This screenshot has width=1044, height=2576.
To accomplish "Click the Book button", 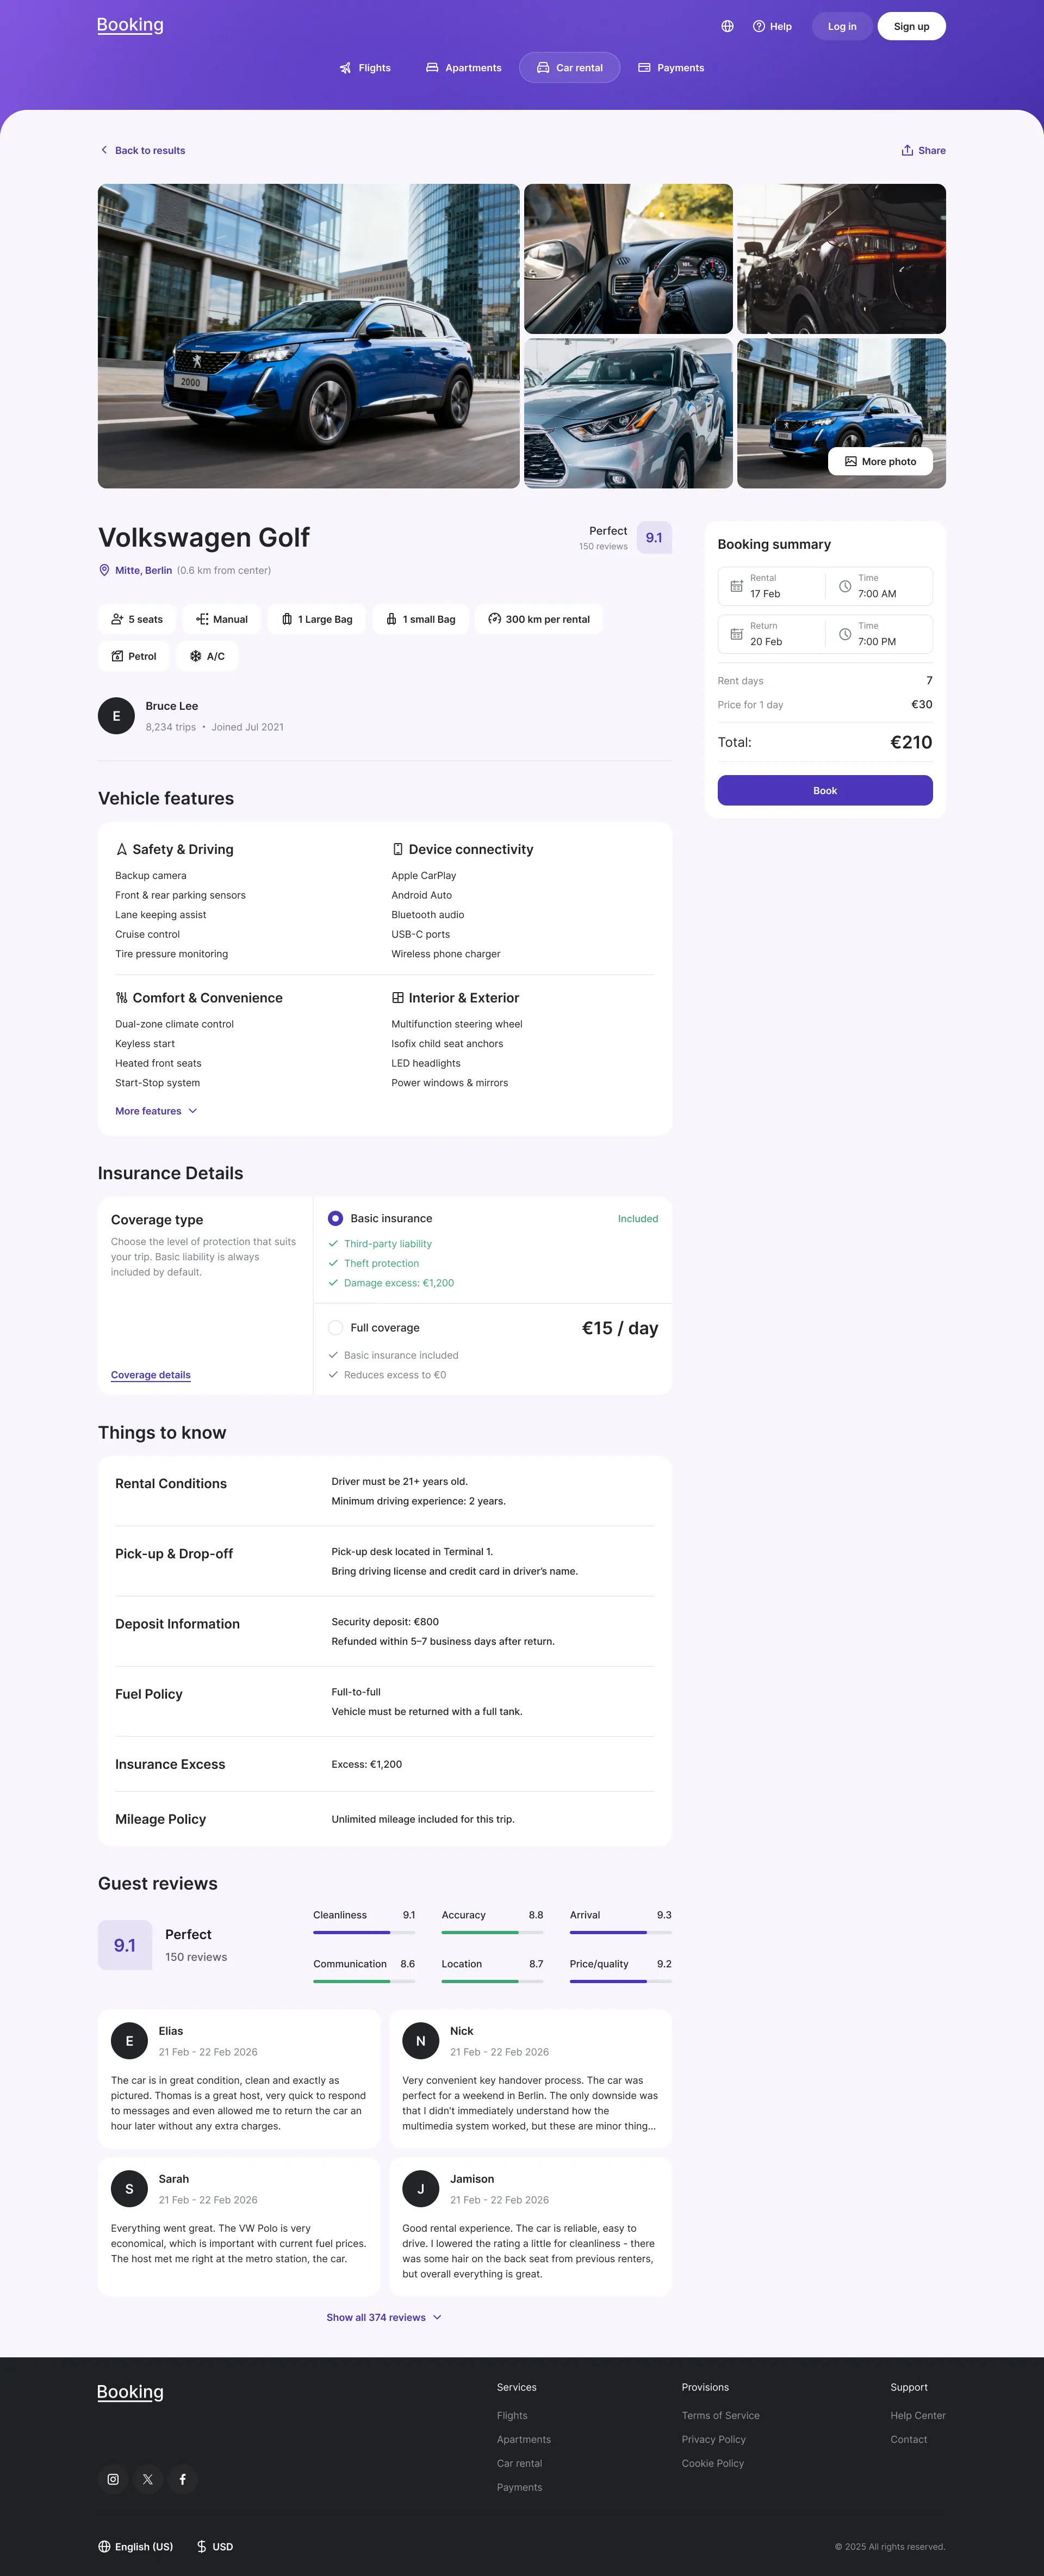I will (x=825, y=790).
